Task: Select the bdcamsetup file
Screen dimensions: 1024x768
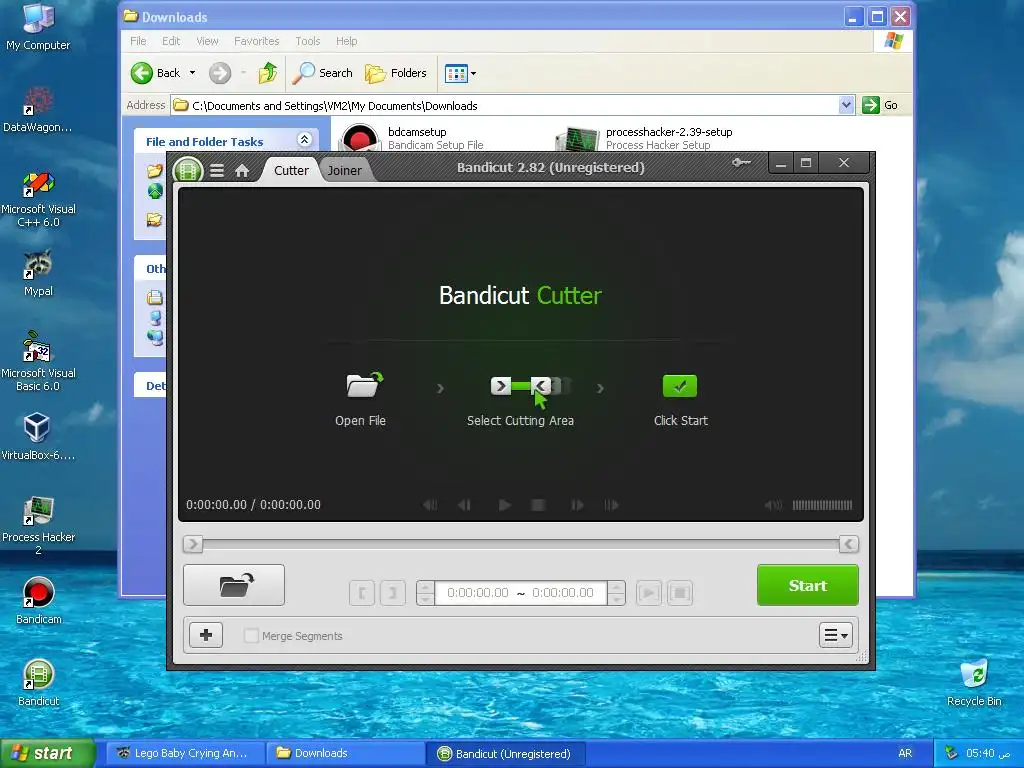Action: coord(413,137)
